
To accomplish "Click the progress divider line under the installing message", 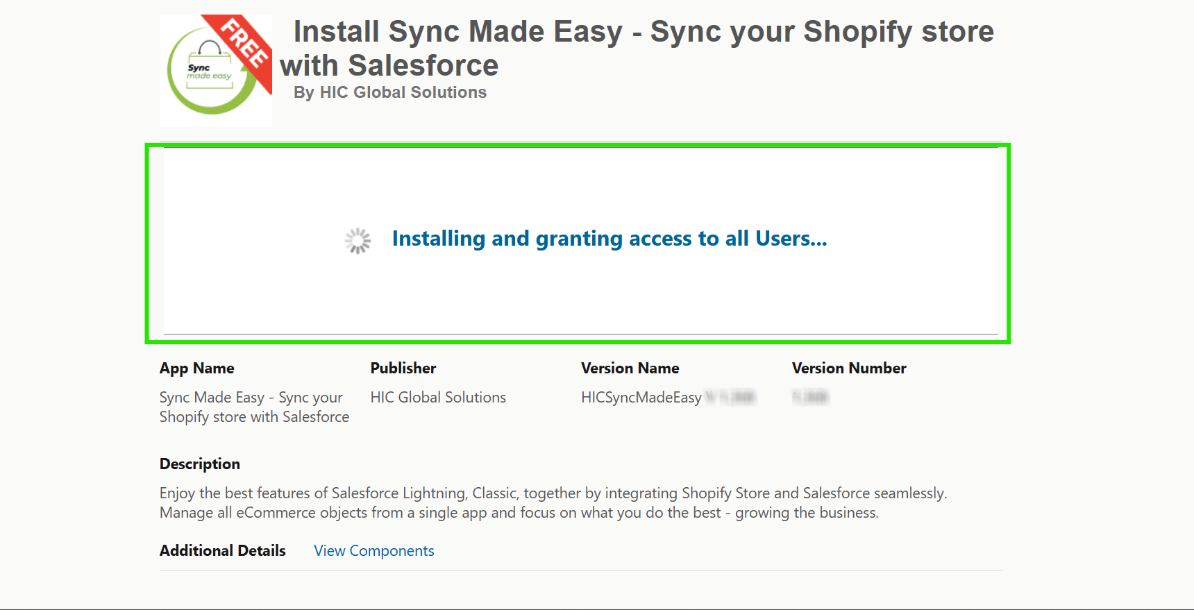I will (580, 334).
